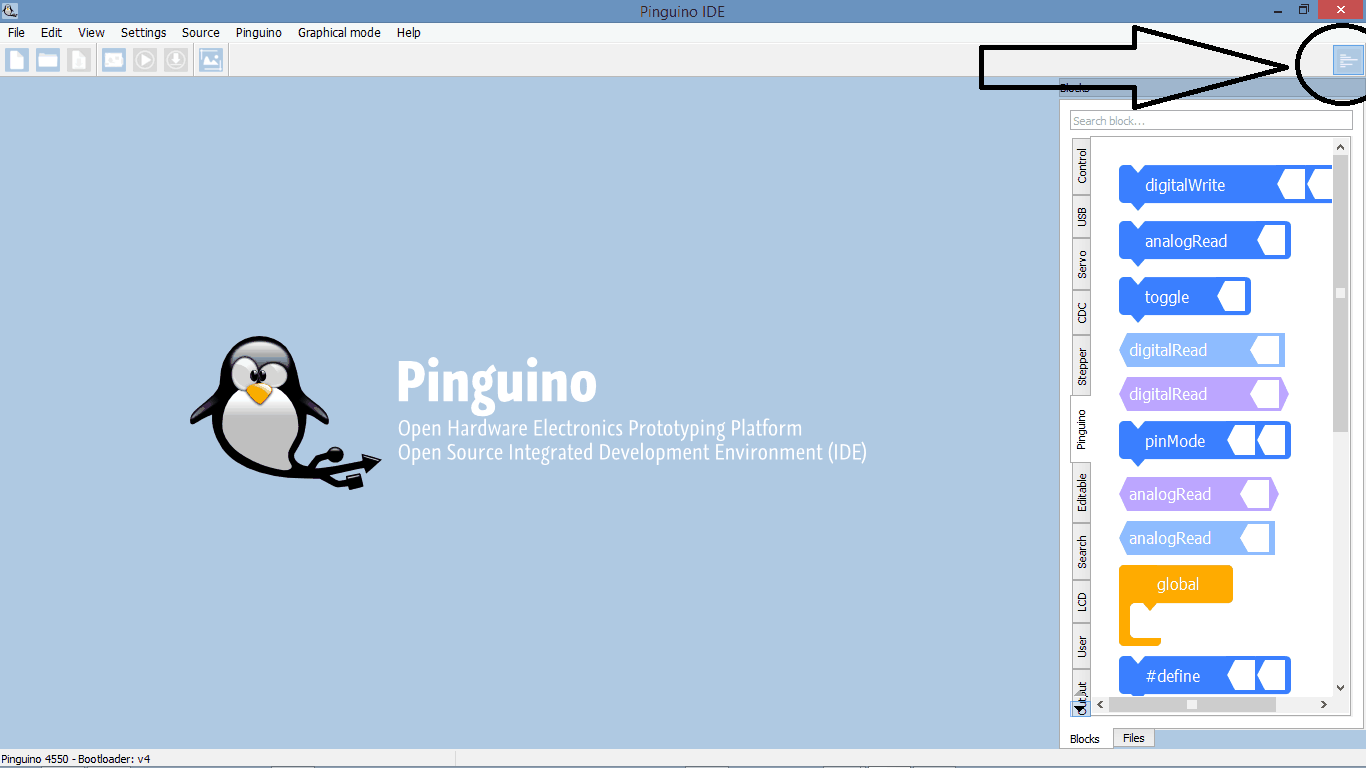1366x768 pixels.
Task: Click the Search block input field
Action: pos(1210,121)
